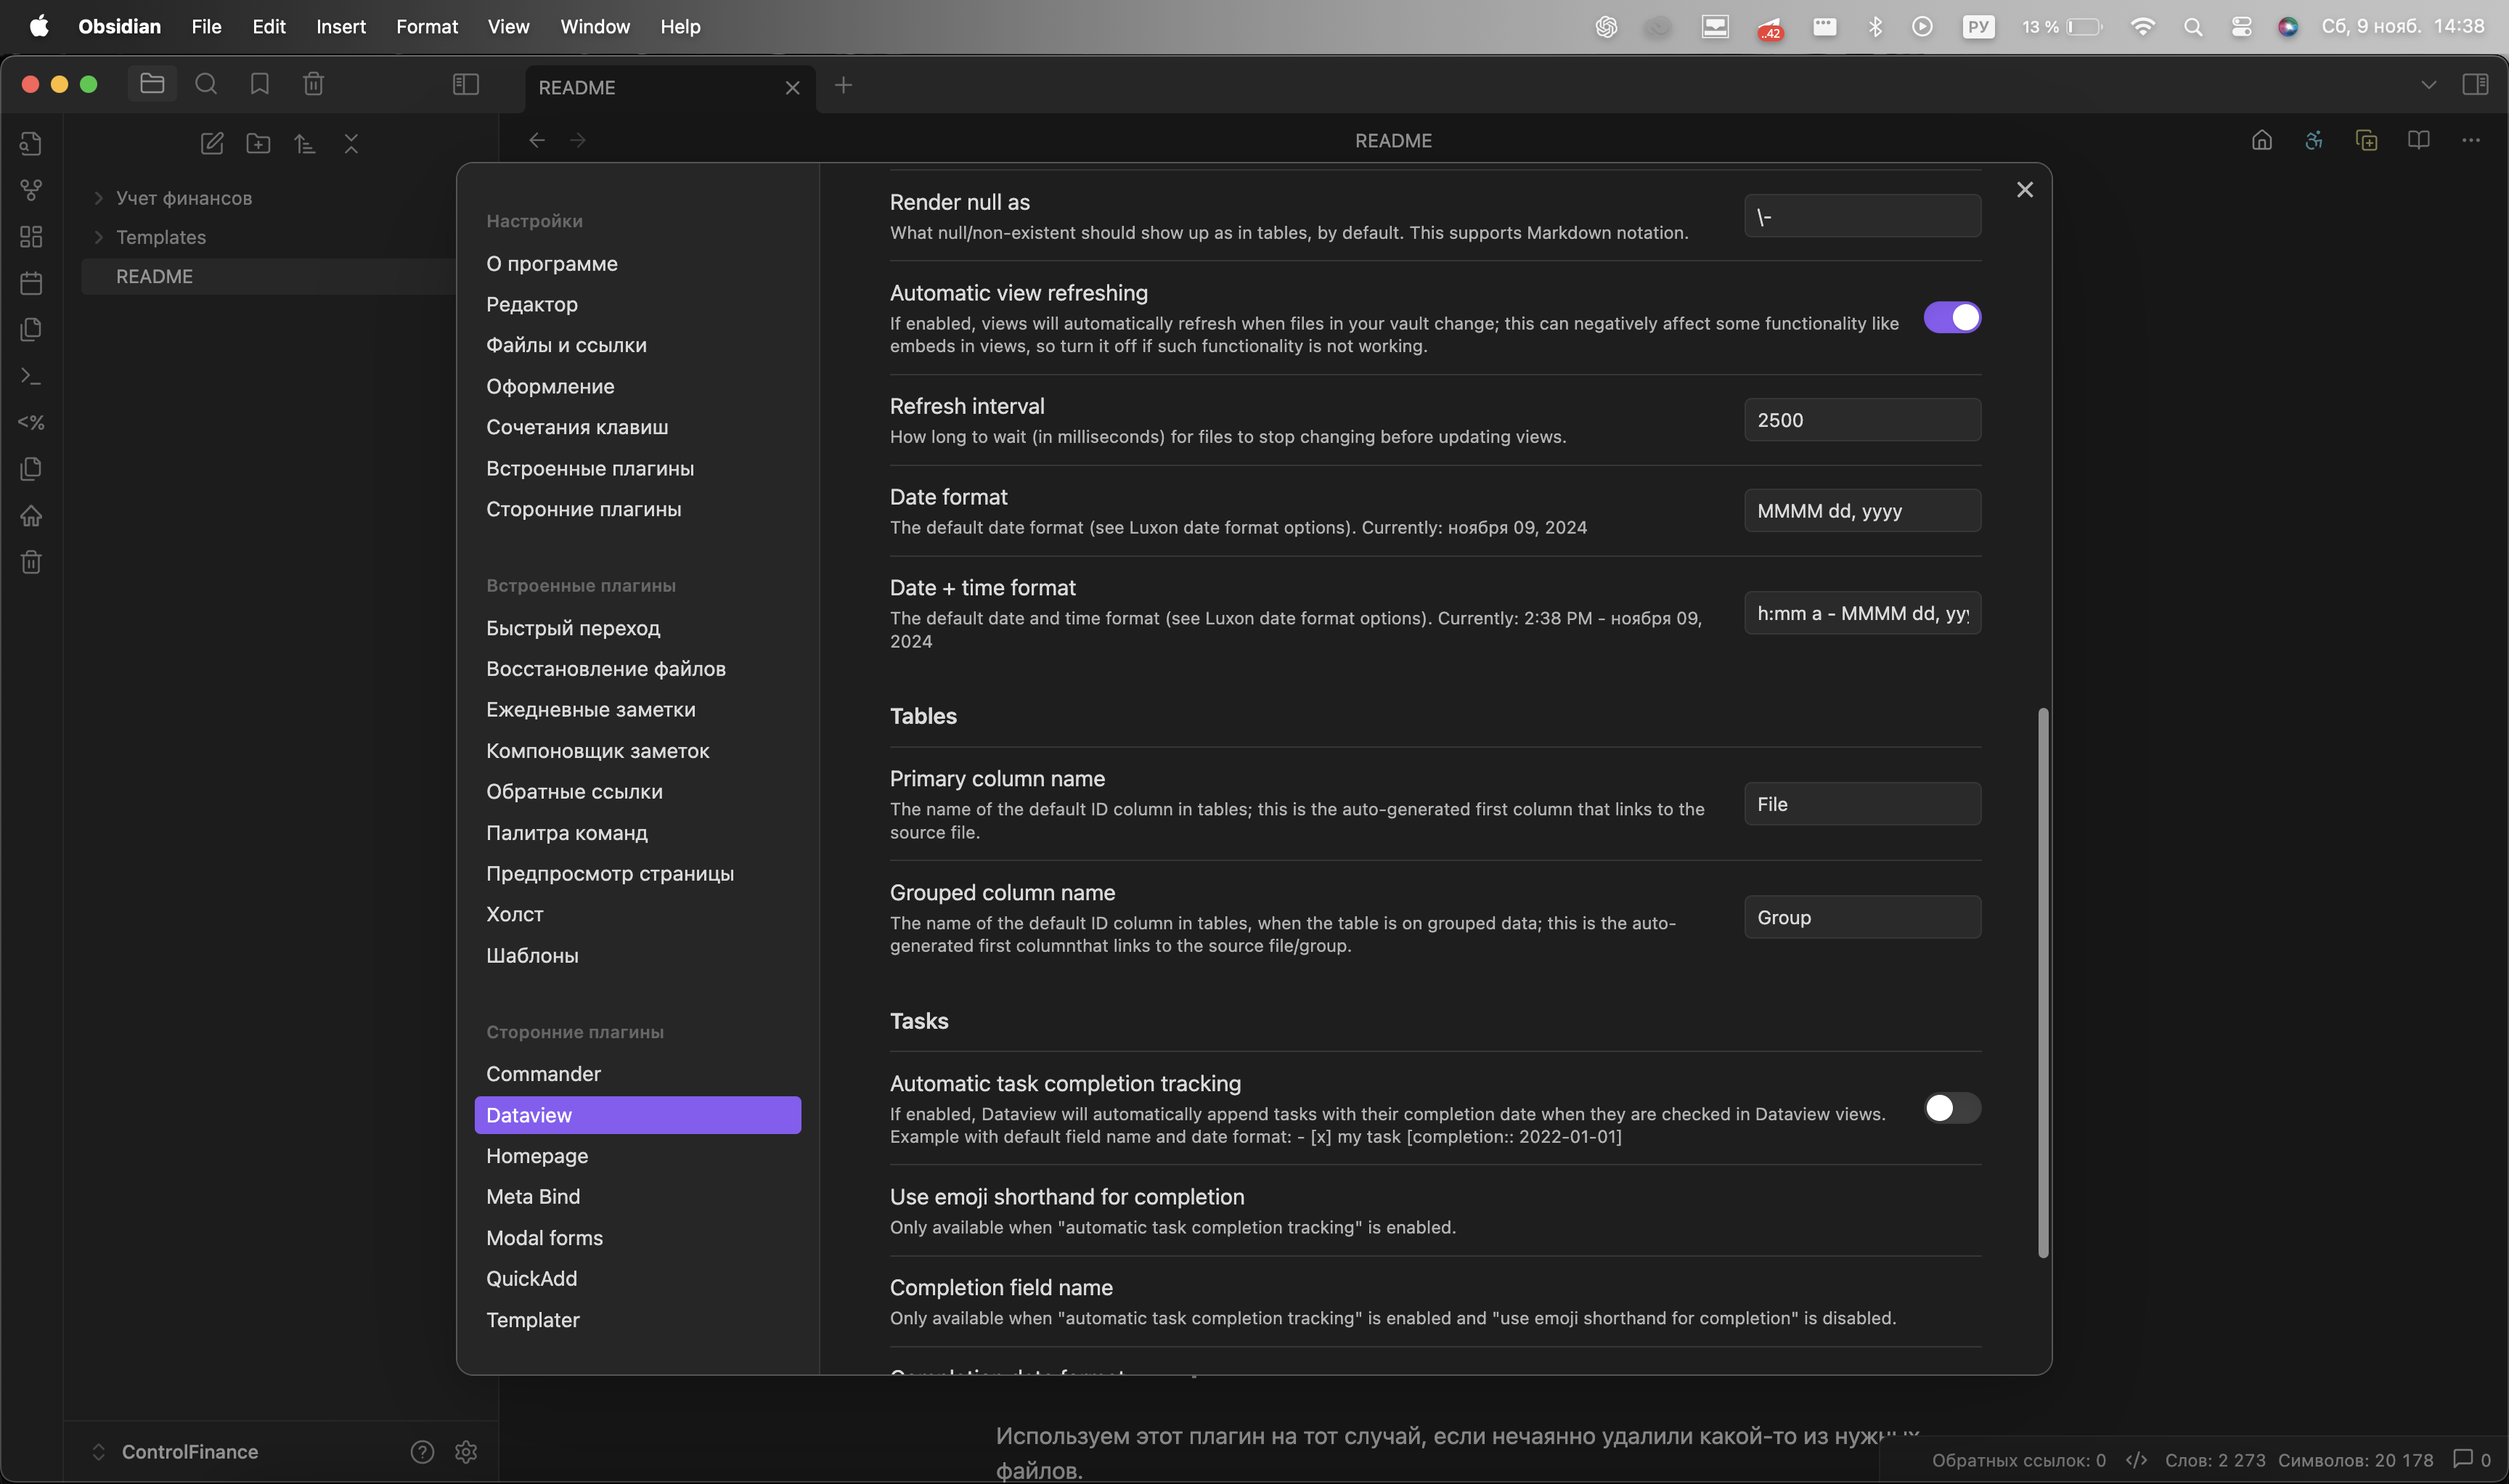Screen dimensions: 2509x1484
Task: Open the search pane icon
Action: (206, 84)
